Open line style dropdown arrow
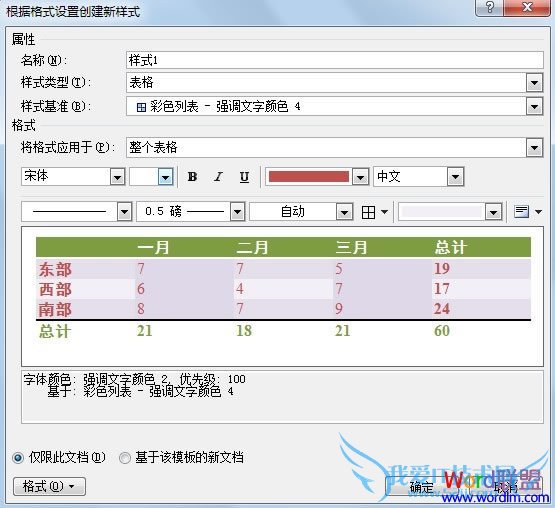555x508 pixels. point(124,212)
